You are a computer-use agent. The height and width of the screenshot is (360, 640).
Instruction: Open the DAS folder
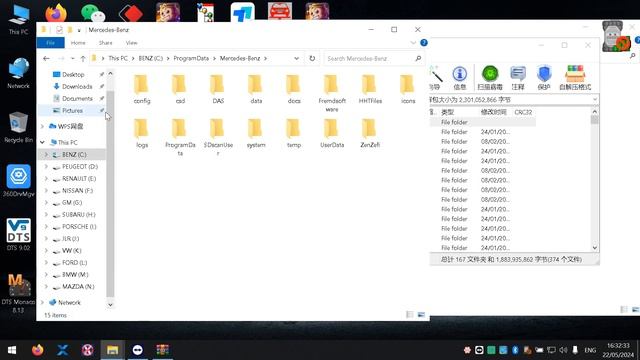point(218,89)
